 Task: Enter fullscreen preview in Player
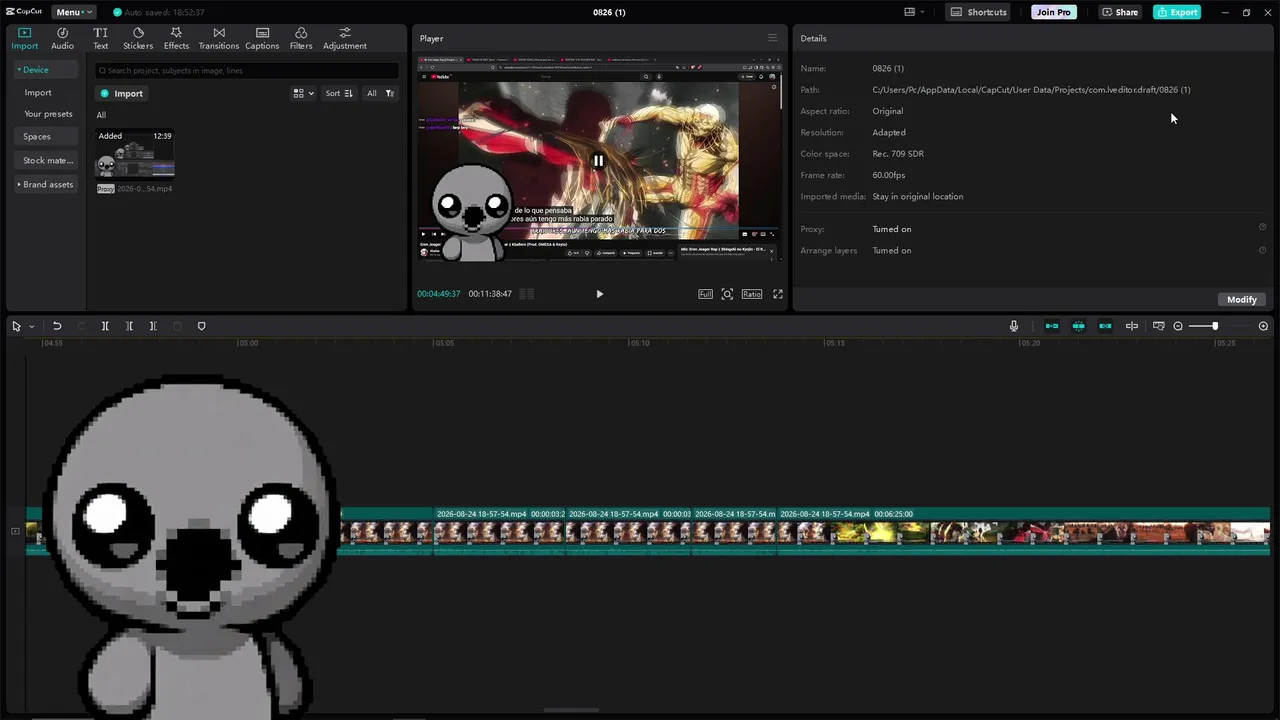[777, 294]
